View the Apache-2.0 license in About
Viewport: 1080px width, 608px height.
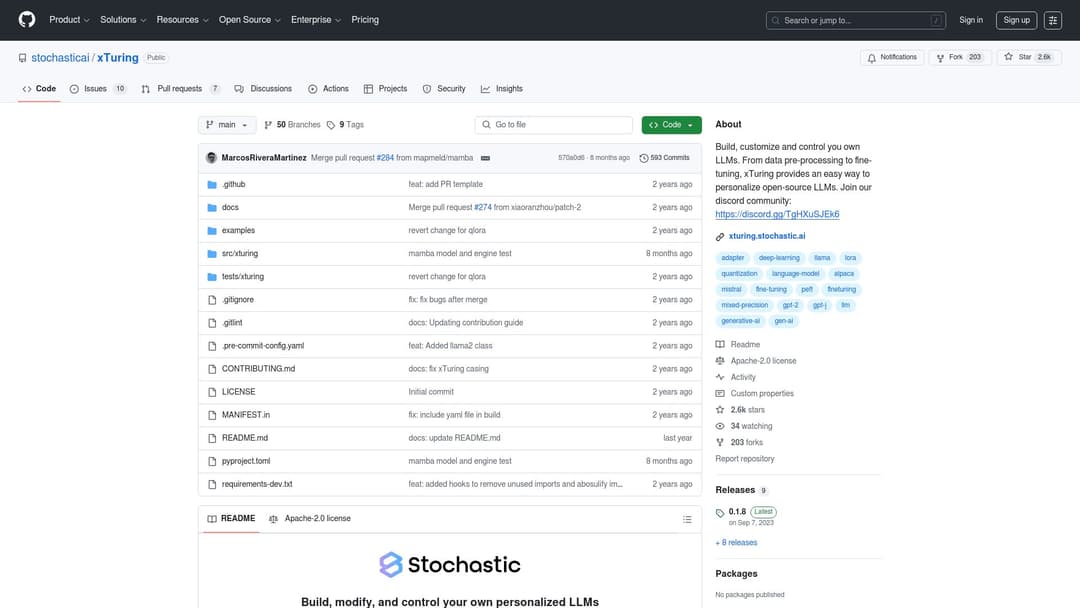[763, 361]
